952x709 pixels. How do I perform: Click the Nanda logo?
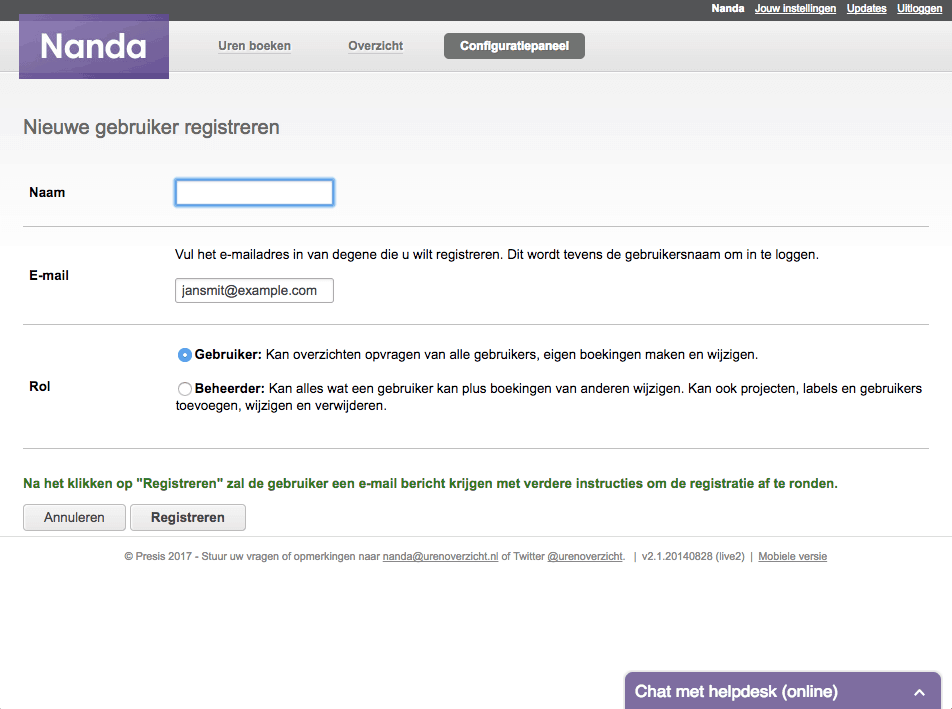point(94,47)
